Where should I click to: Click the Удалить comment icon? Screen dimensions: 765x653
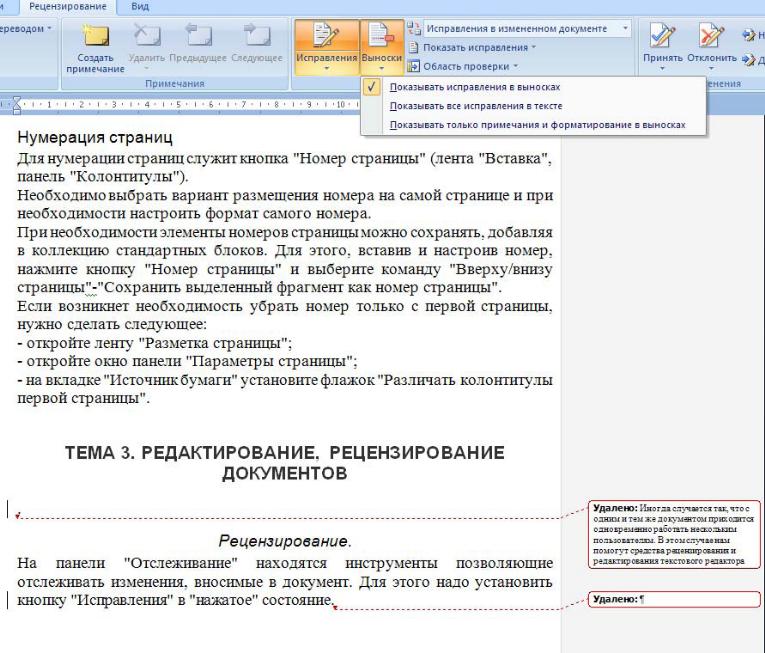[147, 36]
